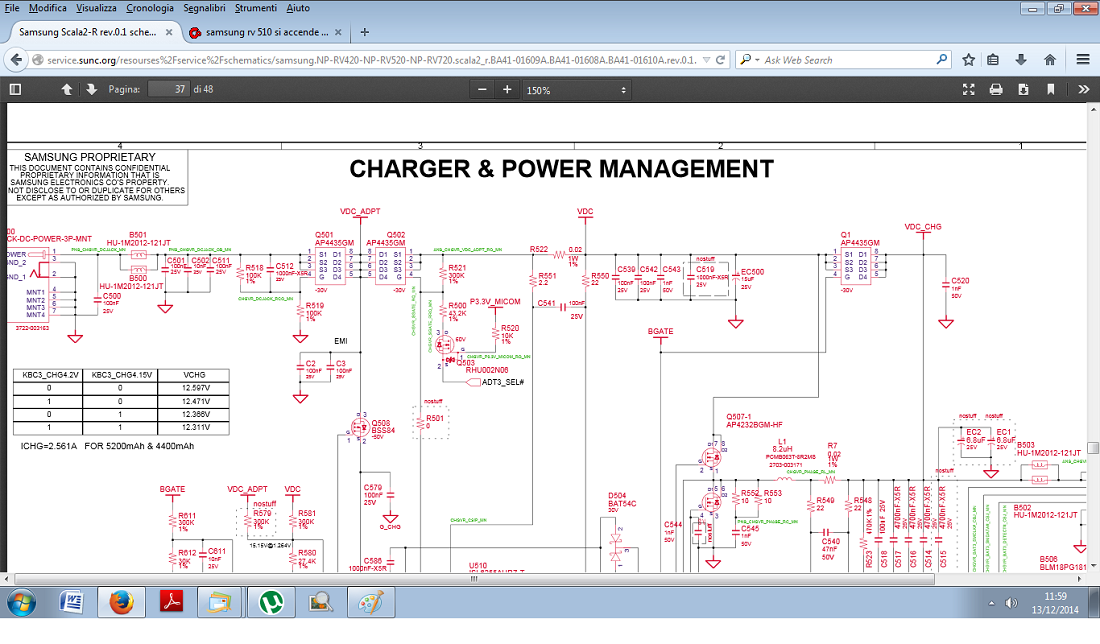Go to the previous PDF page
Image resolution: width=1100 pixels, height=644 pixels.
[x=66, y=89]
